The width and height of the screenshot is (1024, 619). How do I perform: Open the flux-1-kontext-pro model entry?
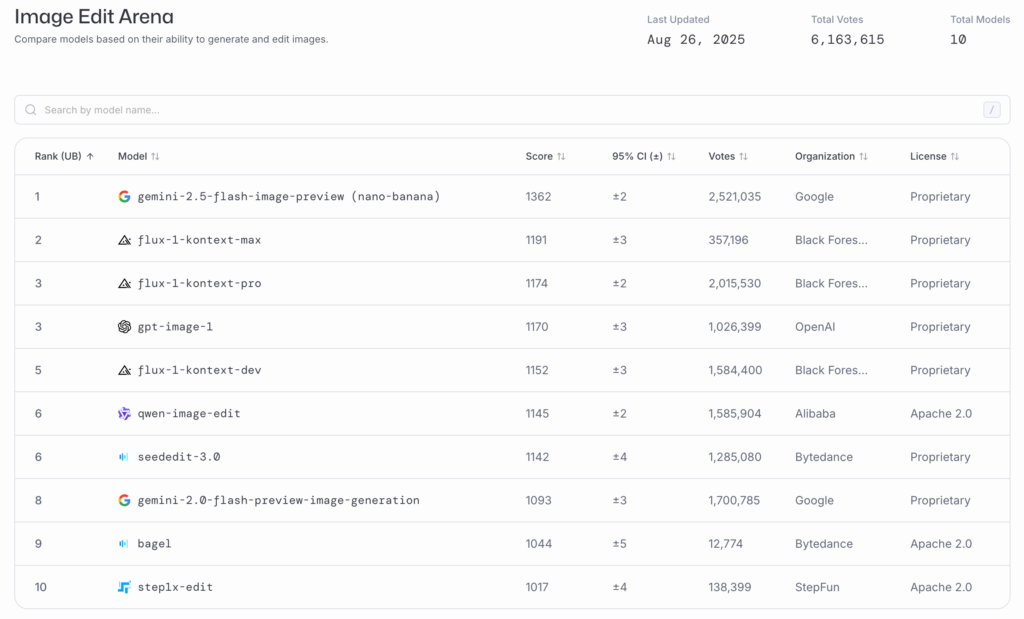[x=199, y=283]
